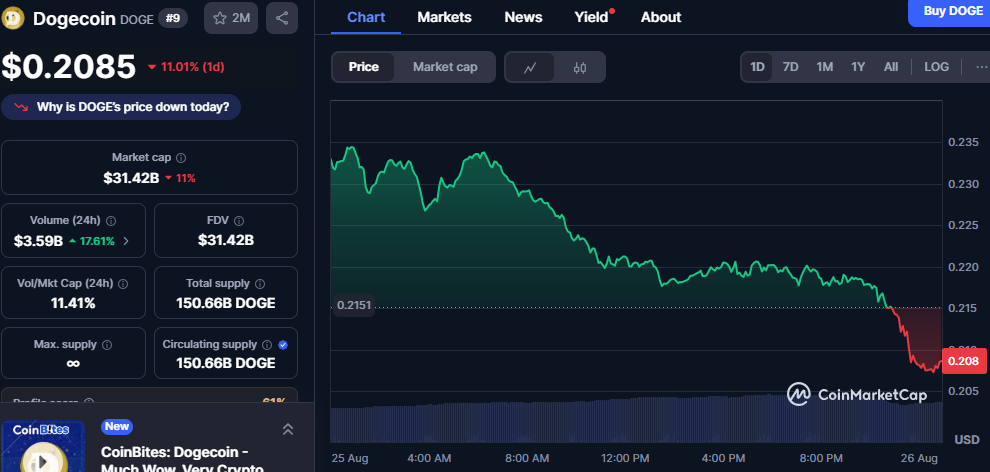This screenshot has height=472, width=990.
Task: Click the $31.42B market cap value
Action: (131, 178)
